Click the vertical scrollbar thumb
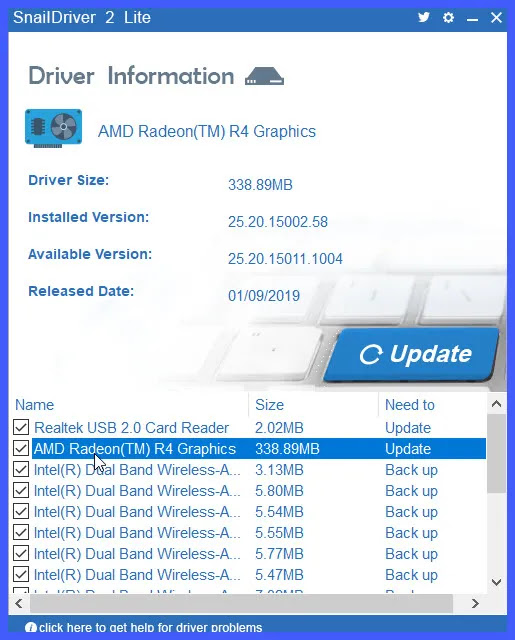This screenshot has height=640, width=515. (496, 454)
